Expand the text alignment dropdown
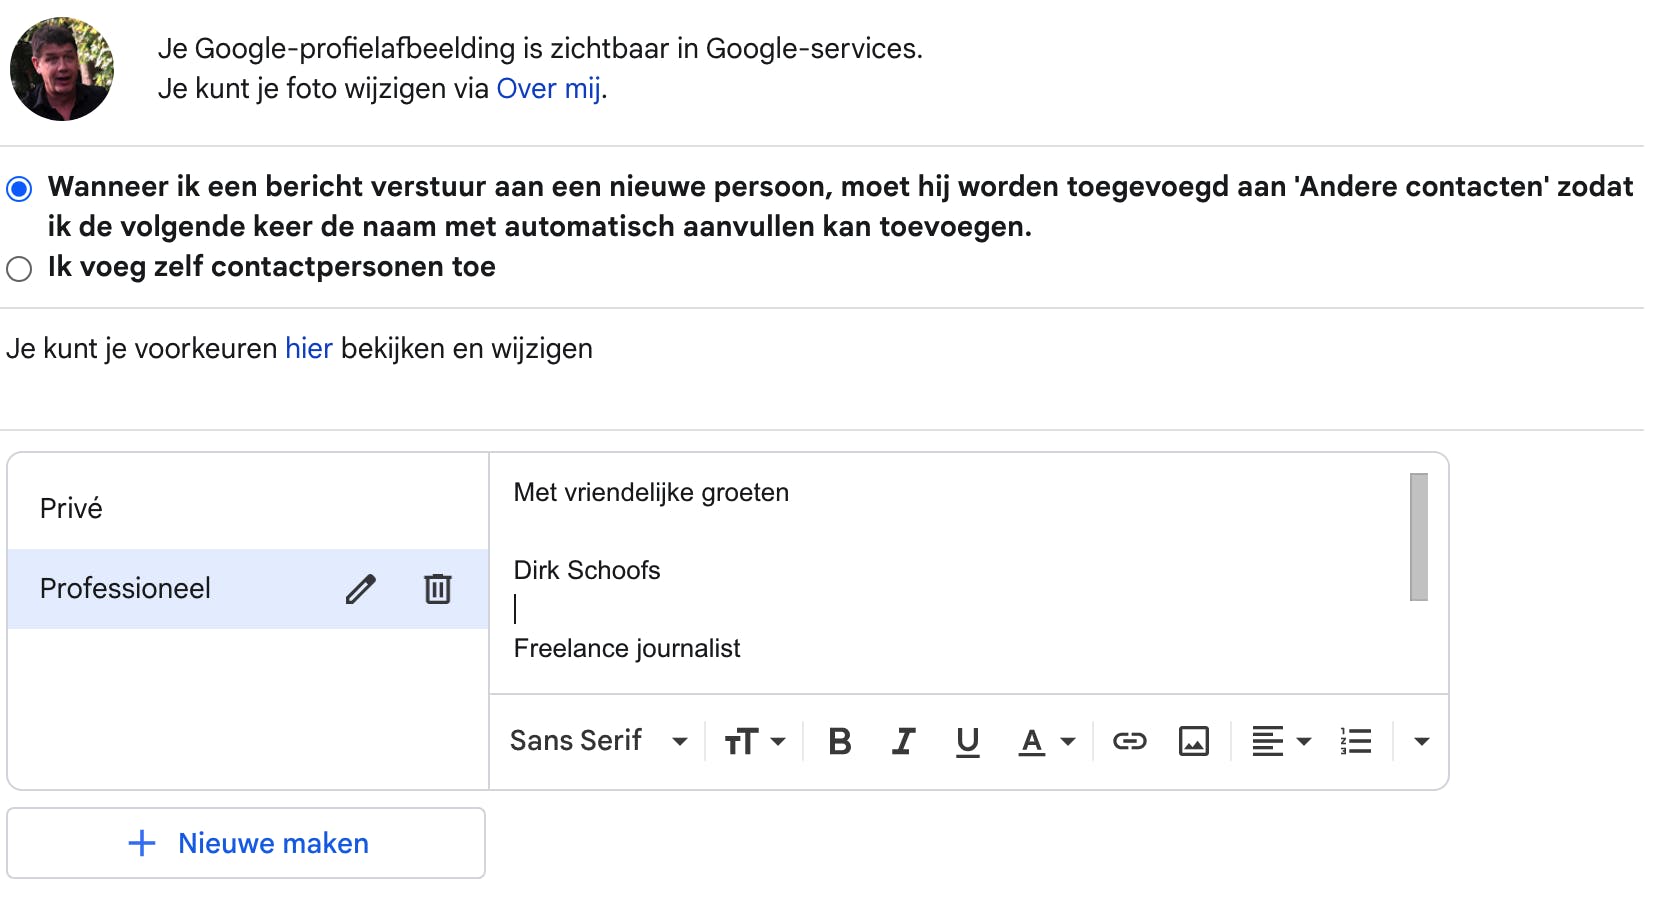 tap(1281, 741)
